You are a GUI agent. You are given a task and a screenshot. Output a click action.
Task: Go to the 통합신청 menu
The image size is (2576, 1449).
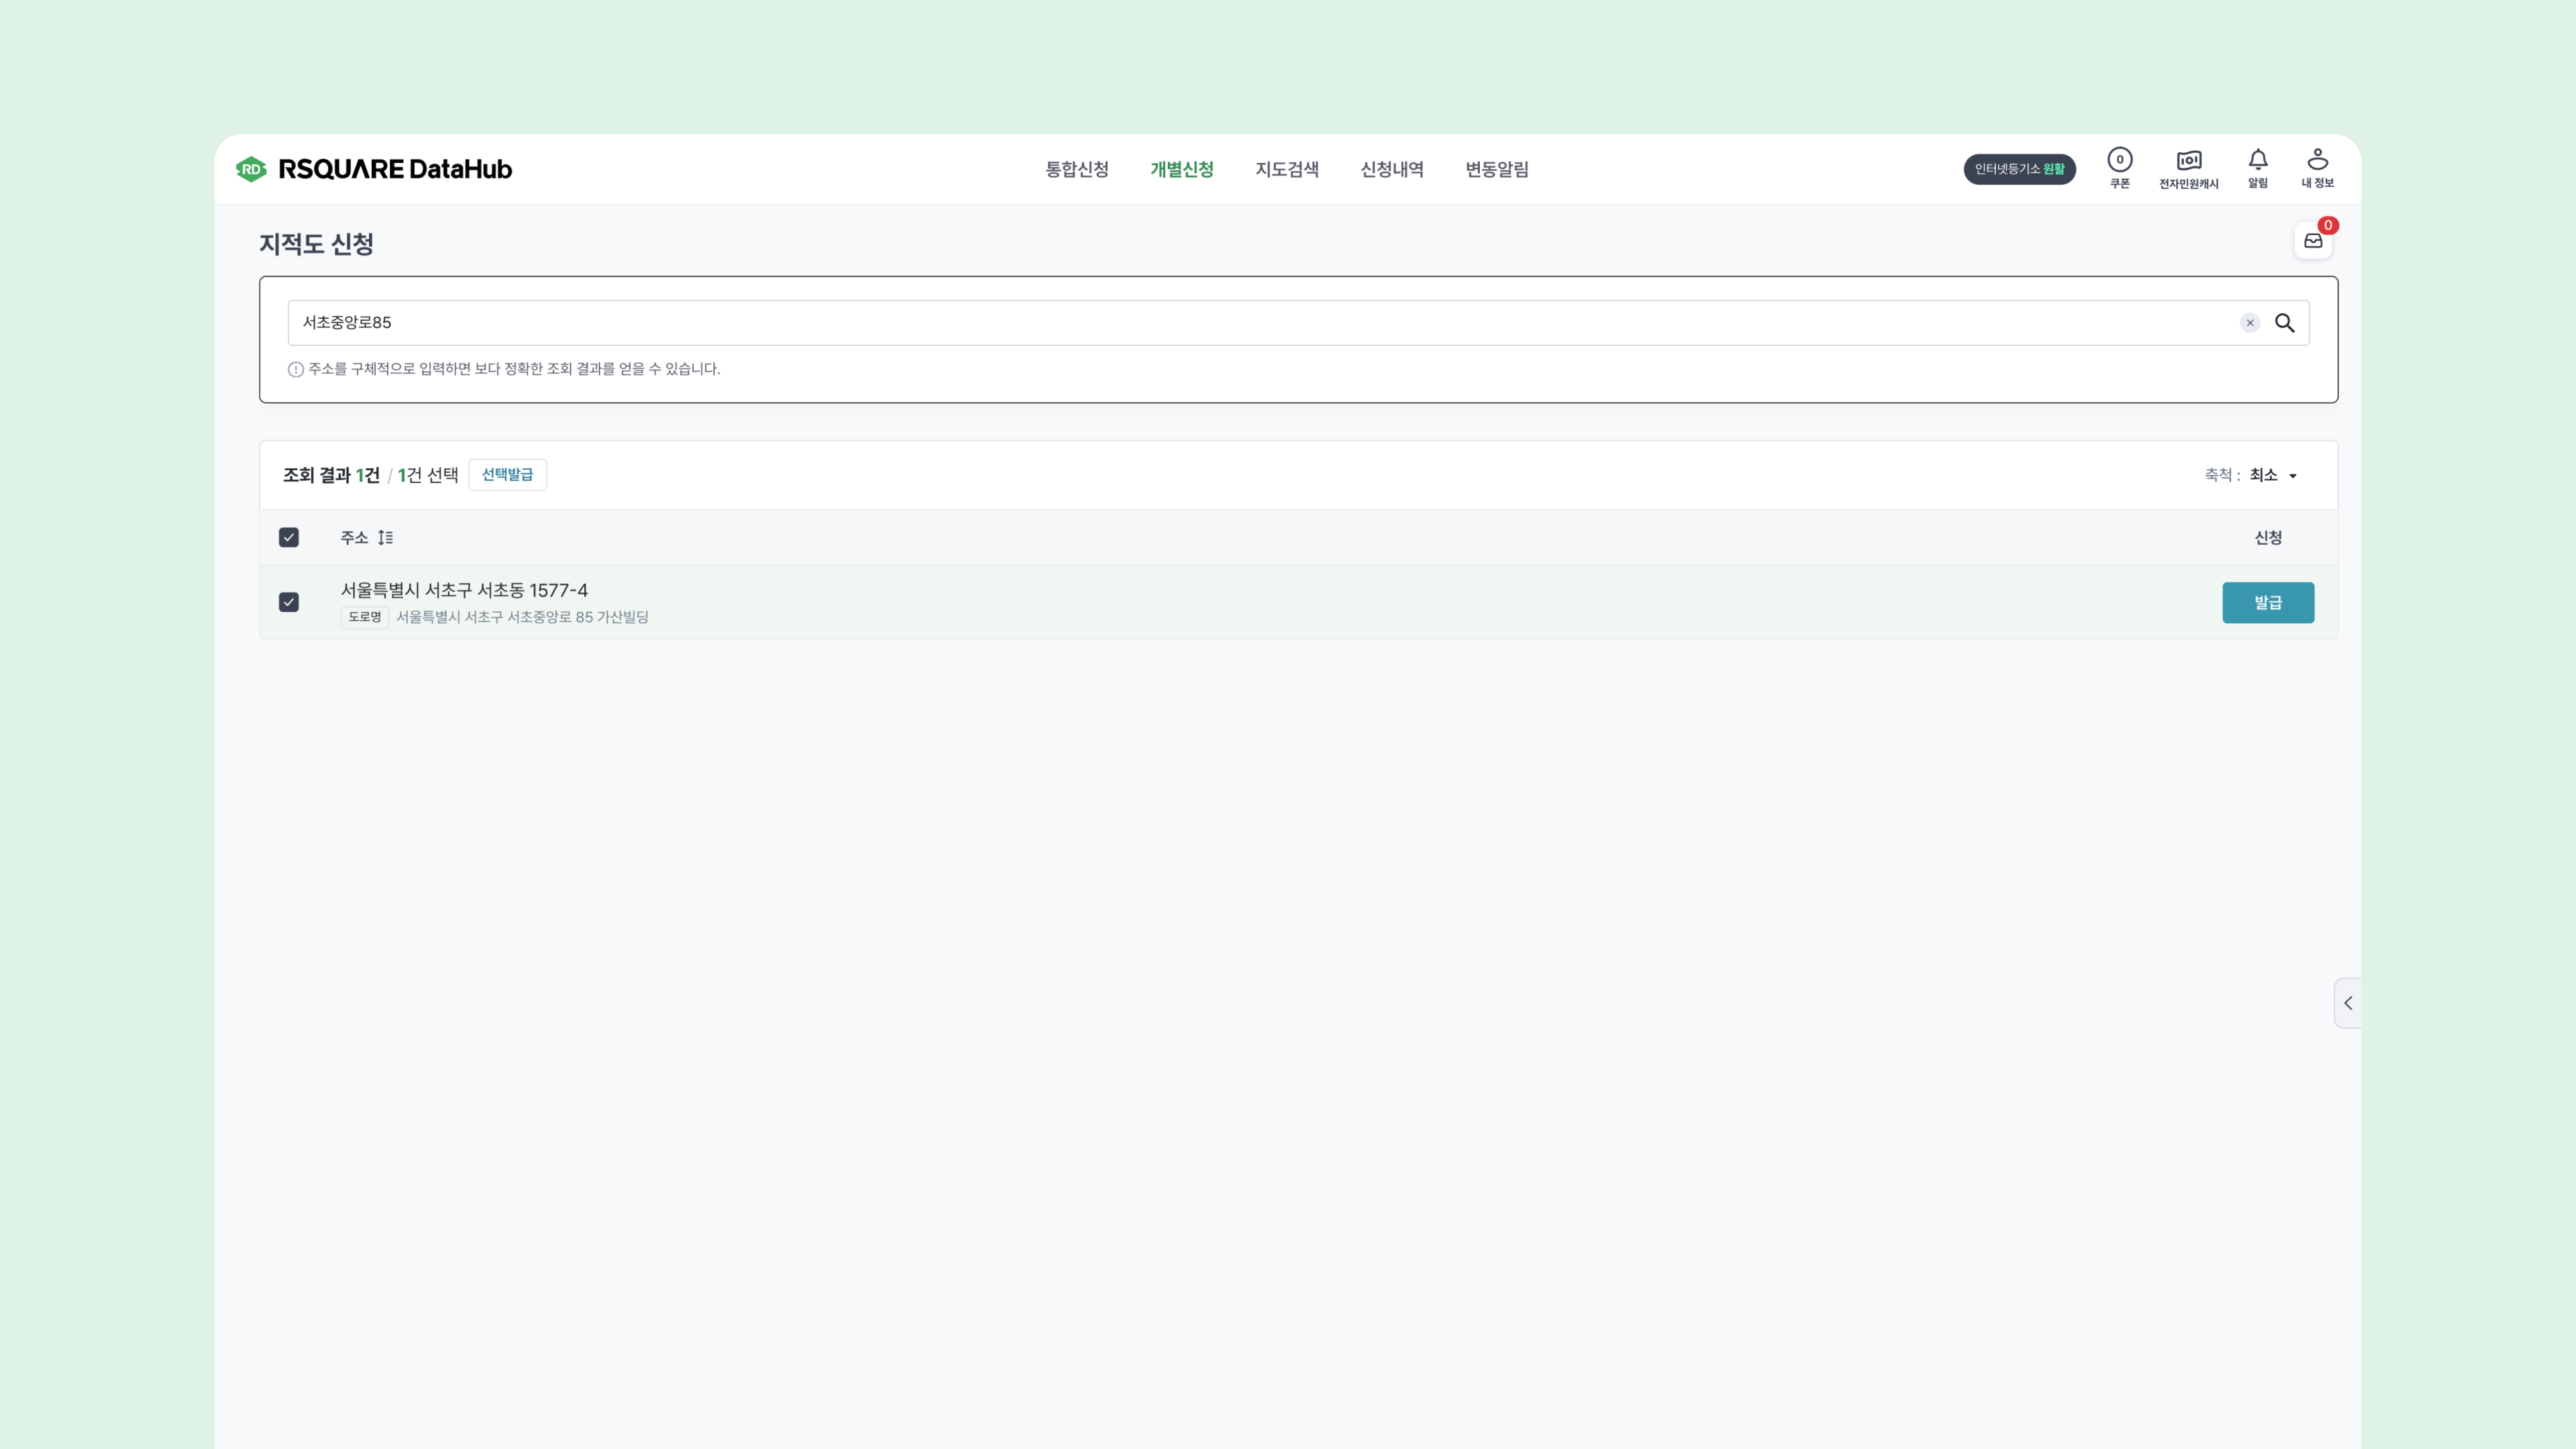[1076, 169]
